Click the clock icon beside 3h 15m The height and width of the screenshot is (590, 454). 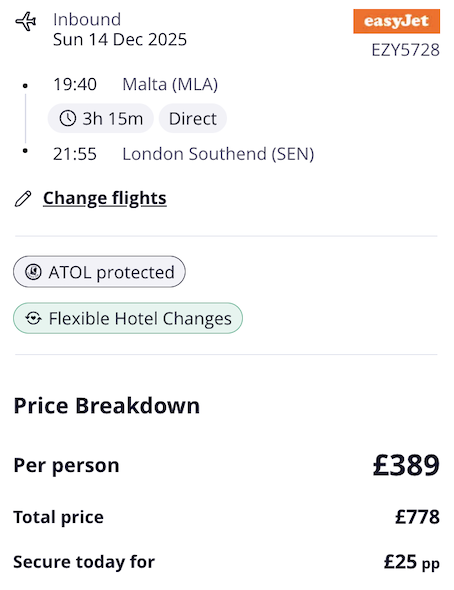coord(68,119)
